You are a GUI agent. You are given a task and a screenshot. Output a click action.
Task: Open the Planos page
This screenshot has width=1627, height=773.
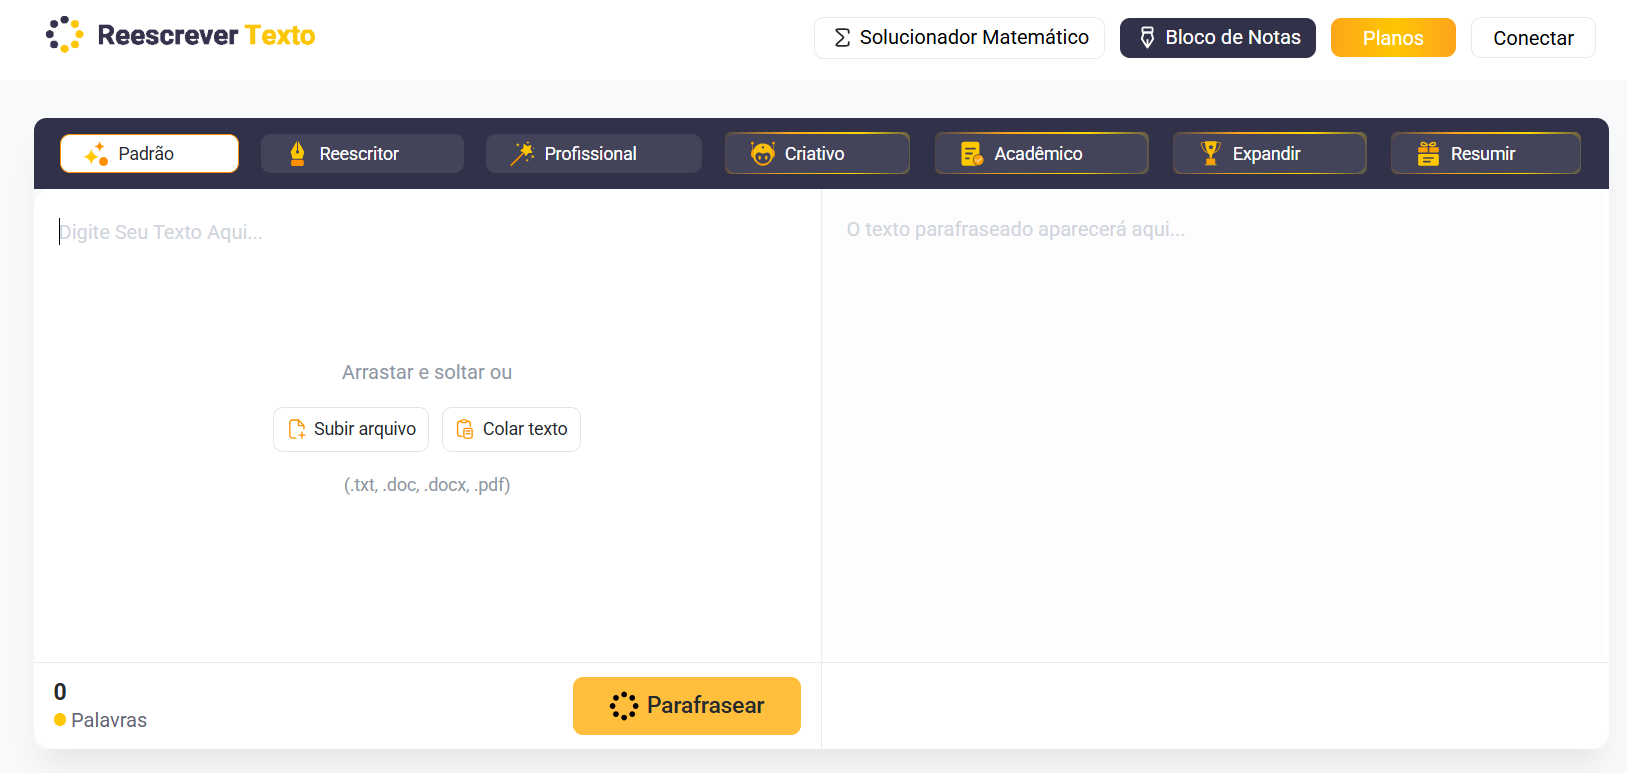(x=1393, y=38)
